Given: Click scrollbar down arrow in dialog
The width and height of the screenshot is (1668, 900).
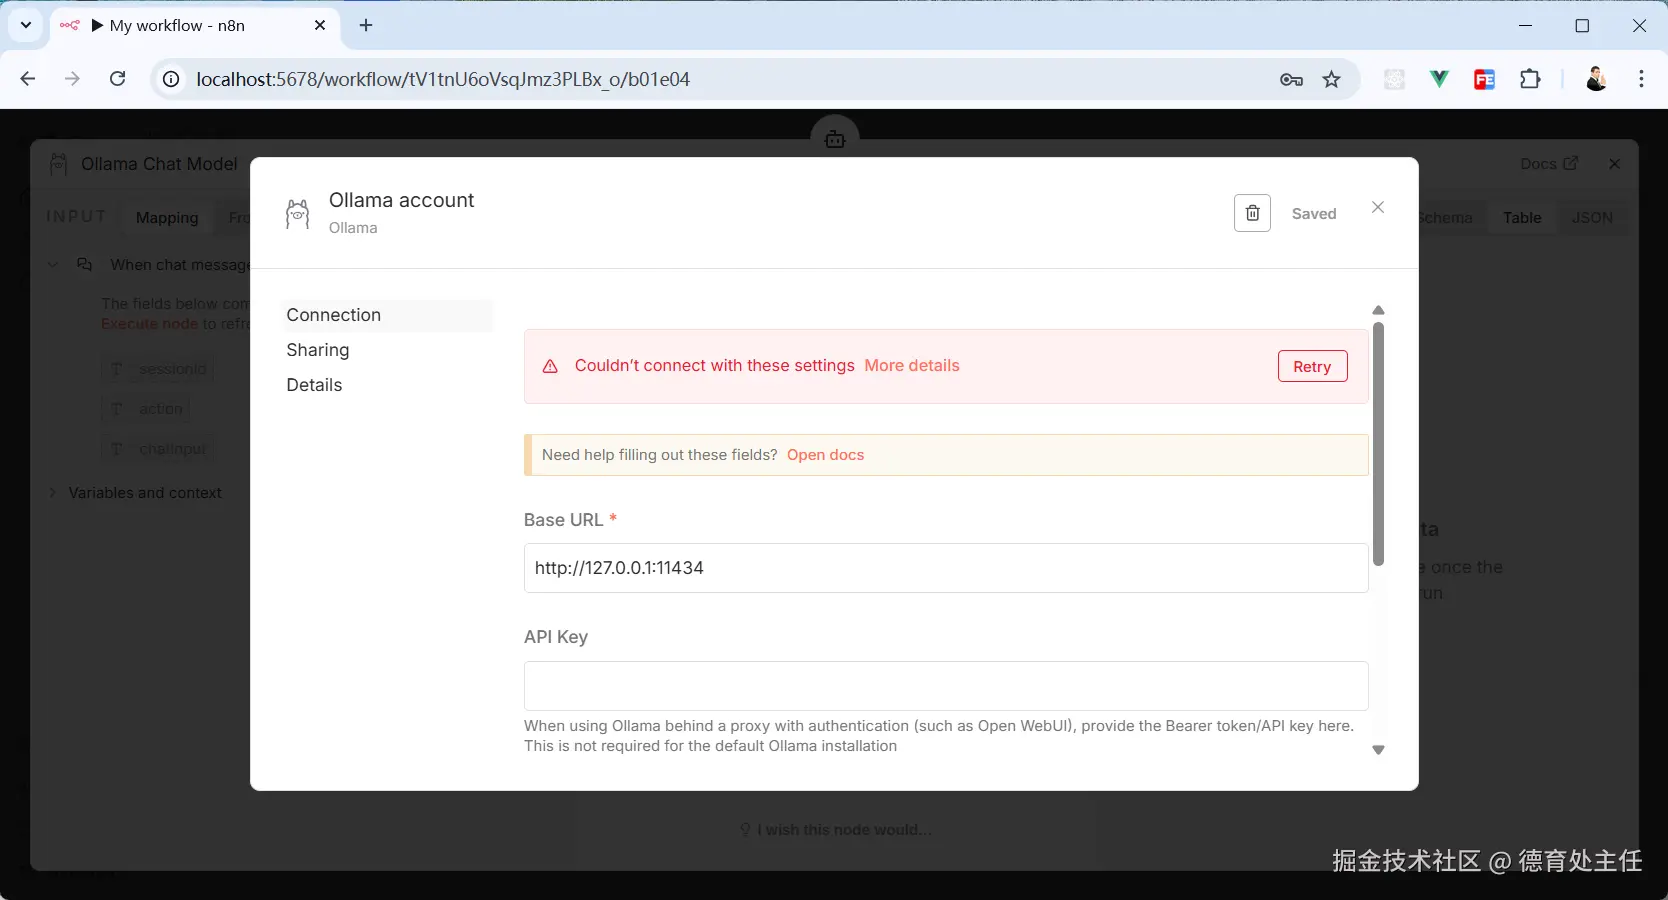Looking at the screenshot, I should [1378, 750].
